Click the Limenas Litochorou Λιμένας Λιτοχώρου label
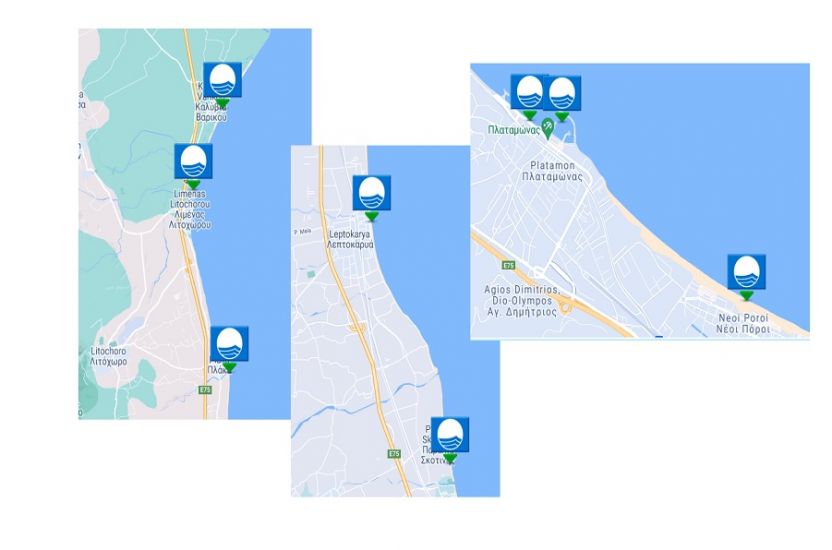Image resolution: width=832 pixels, height=550 pixels. (x=190, y=209)
